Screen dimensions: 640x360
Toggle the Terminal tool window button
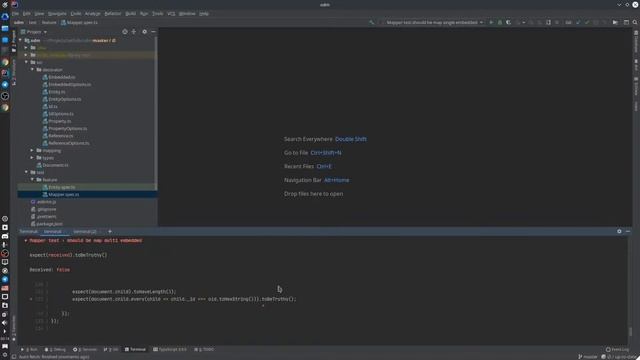point(135,349)
